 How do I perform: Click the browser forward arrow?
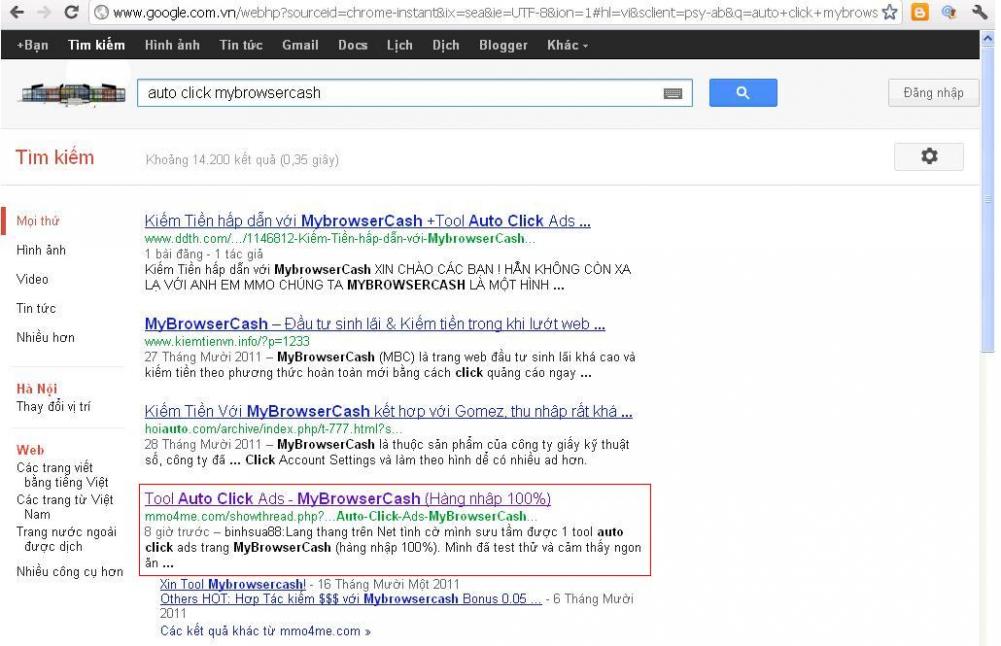point(44,12)
